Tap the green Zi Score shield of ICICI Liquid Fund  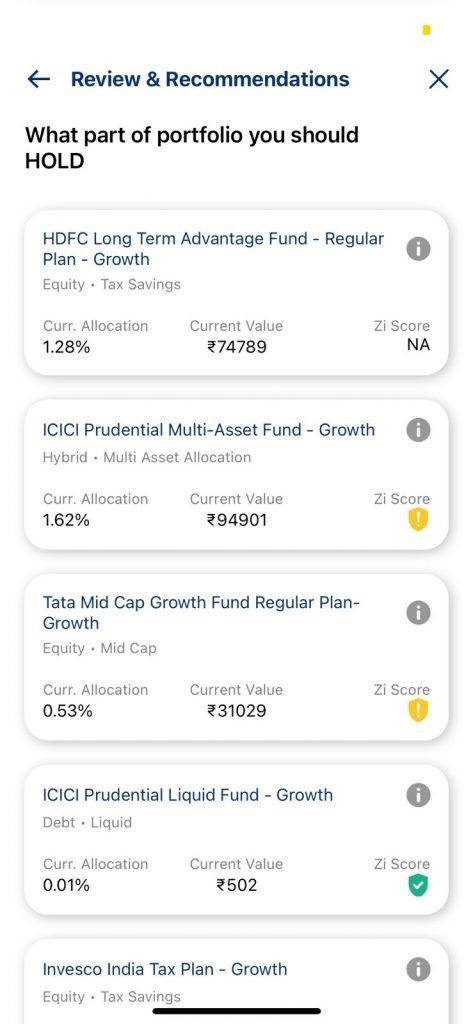[418, 886]
